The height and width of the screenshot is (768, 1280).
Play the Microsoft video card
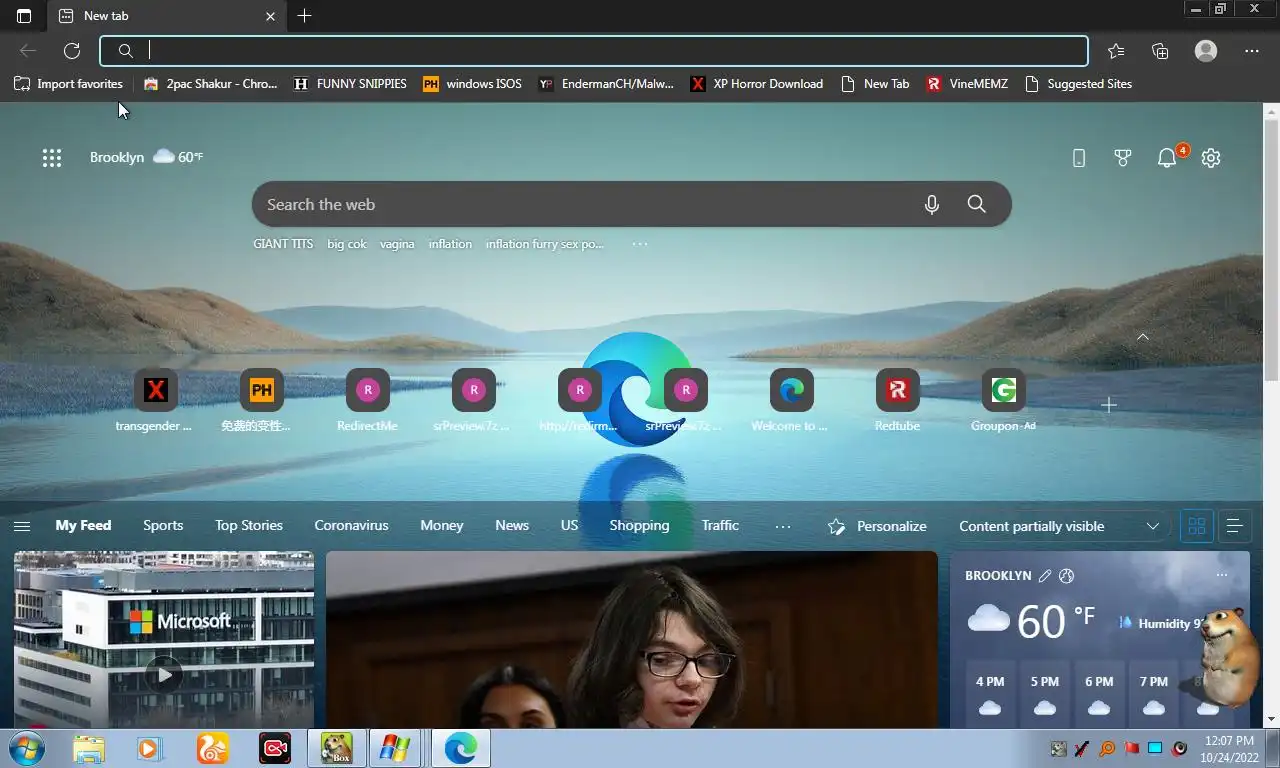(164, 674)
